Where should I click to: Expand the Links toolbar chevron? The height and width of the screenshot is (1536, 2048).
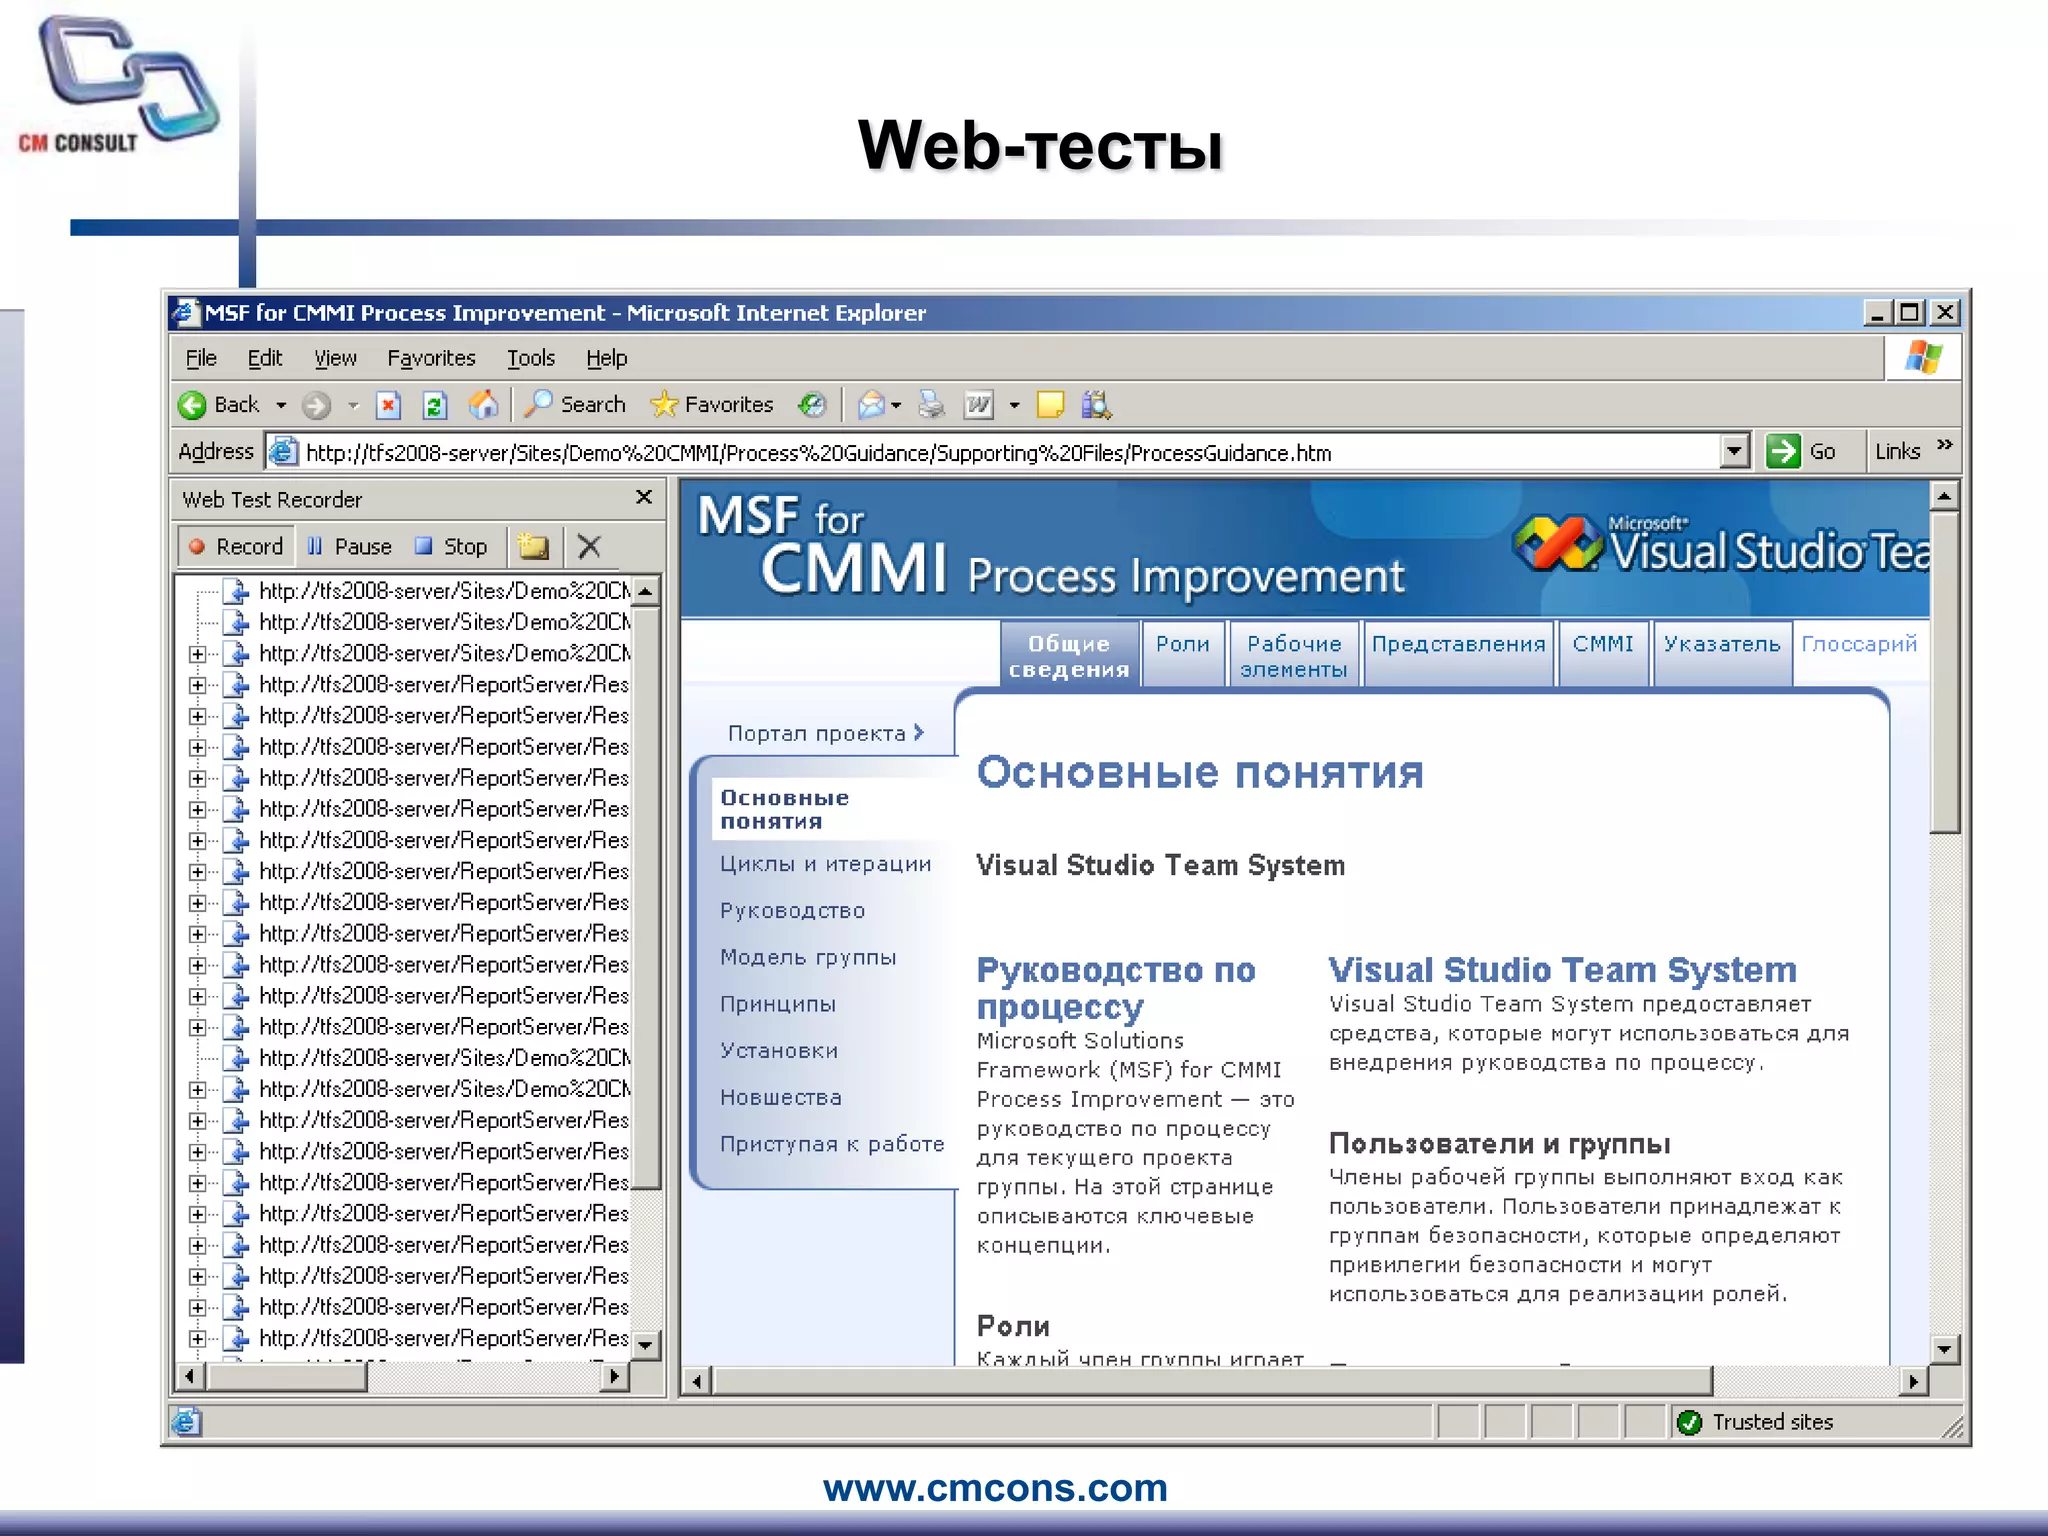tap(1944, 445)
